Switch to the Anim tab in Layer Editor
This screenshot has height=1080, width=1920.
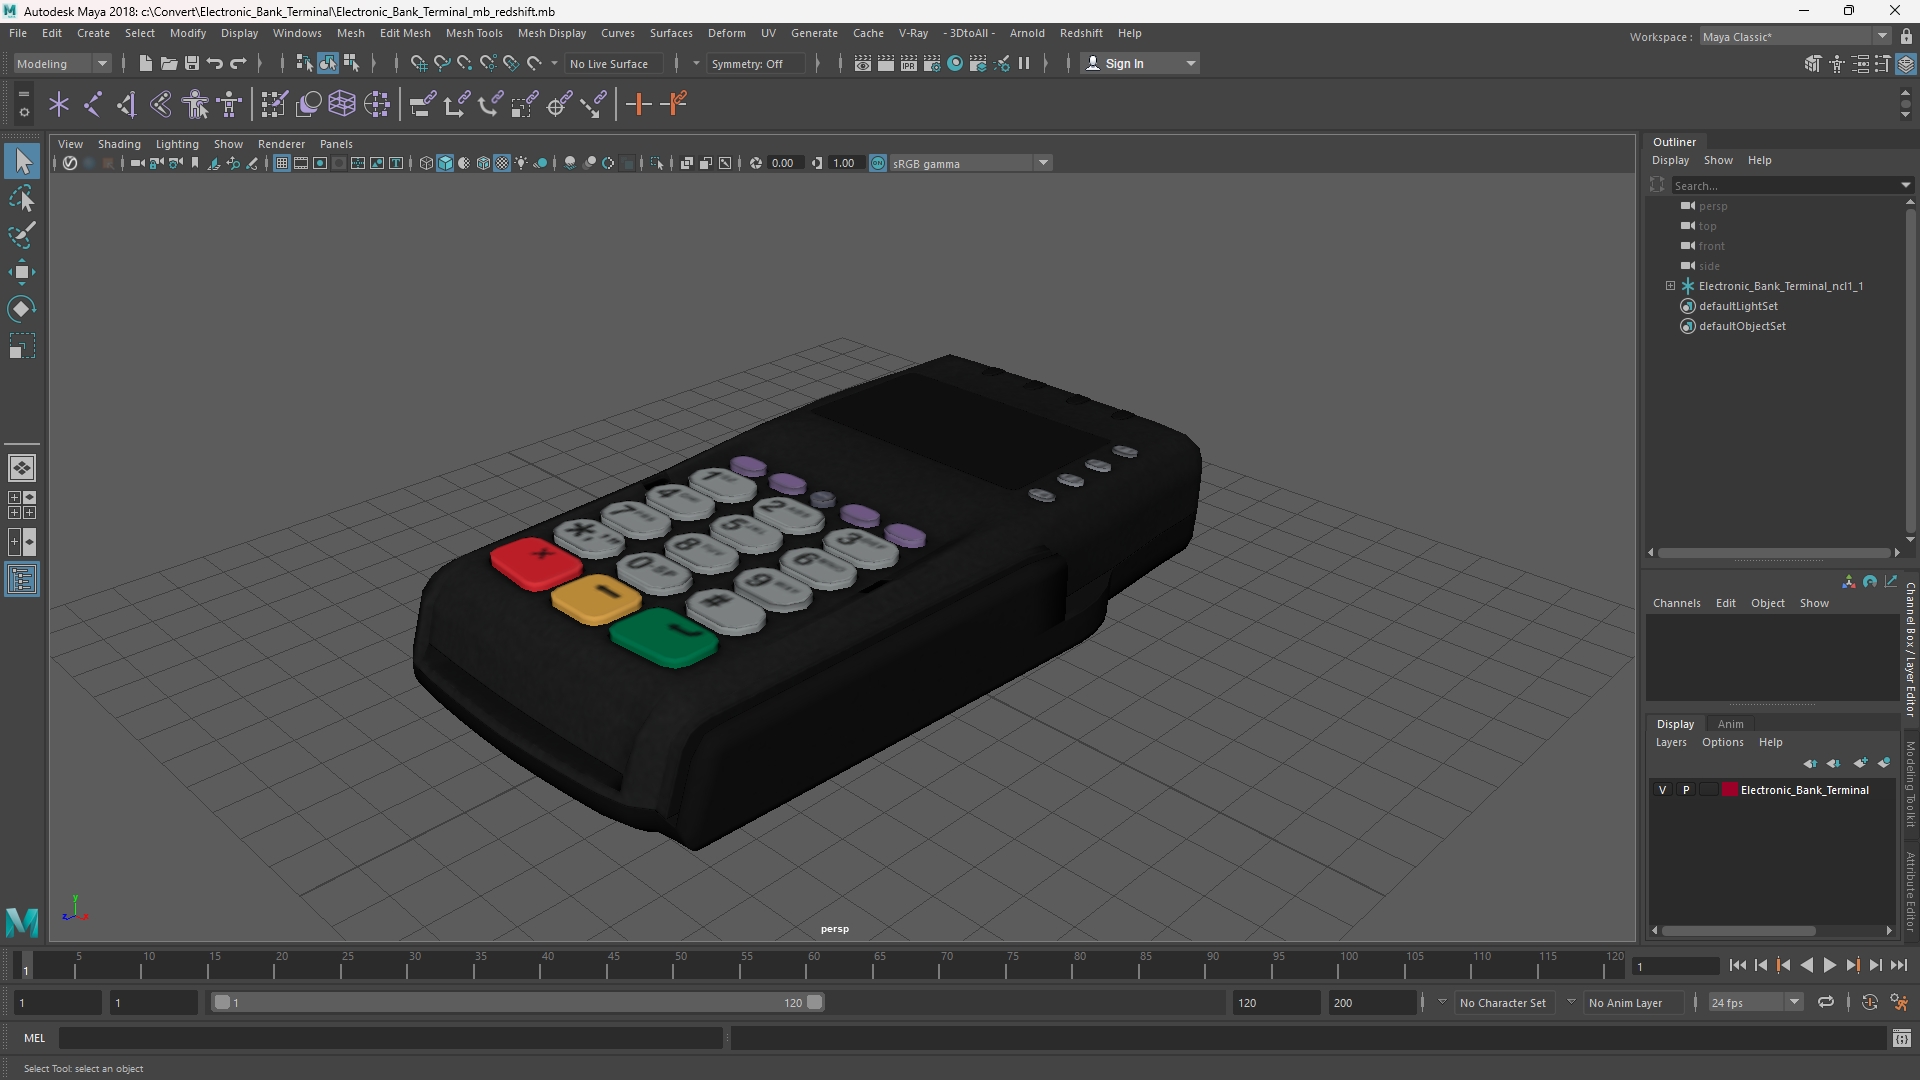pyautogui.click(x=1730, y=724)
